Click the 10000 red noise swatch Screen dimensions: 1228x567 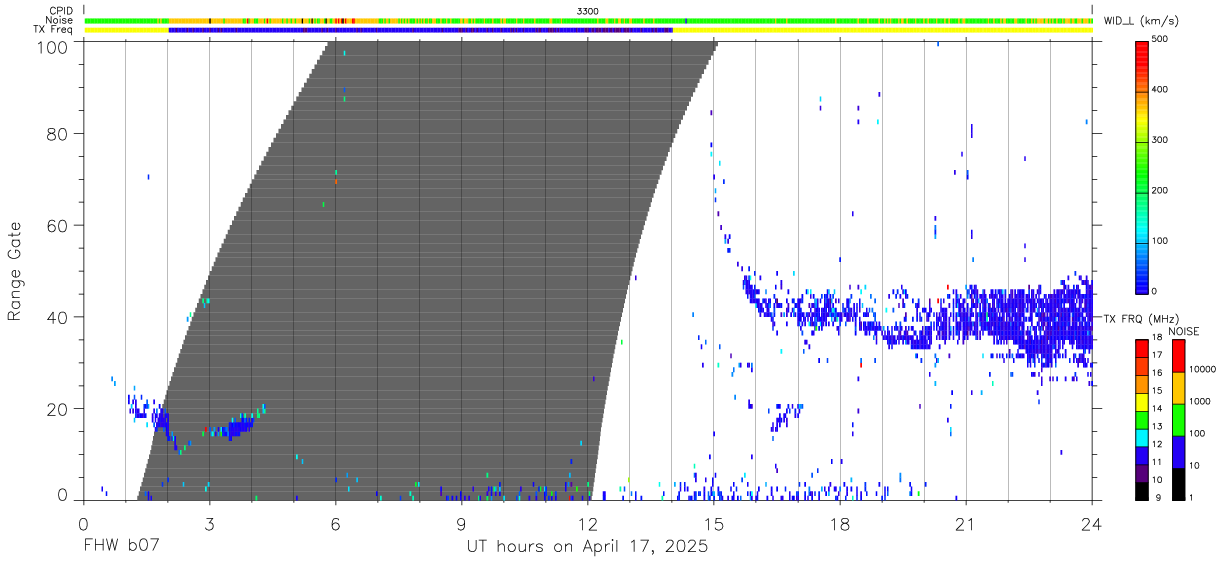[1179, 356]
